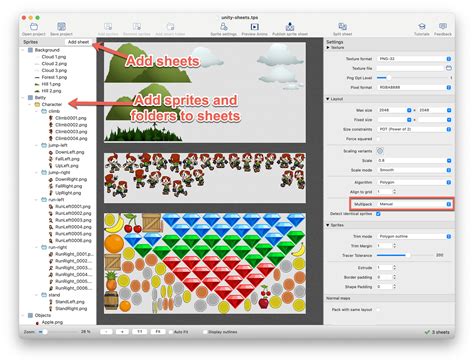Click the stand folder icon
This screenshot has height=364, width=474.
point(44,295)
